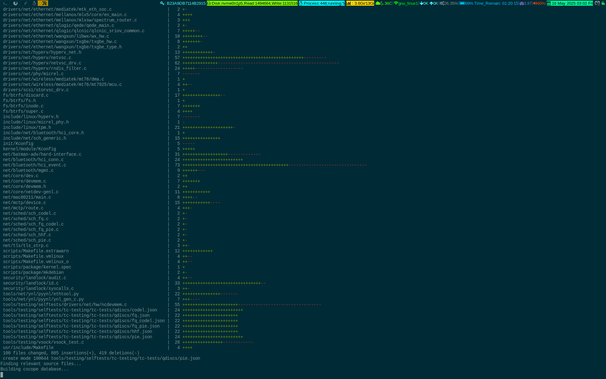Click the first workspace terminal icon

(x=5, y=3)
